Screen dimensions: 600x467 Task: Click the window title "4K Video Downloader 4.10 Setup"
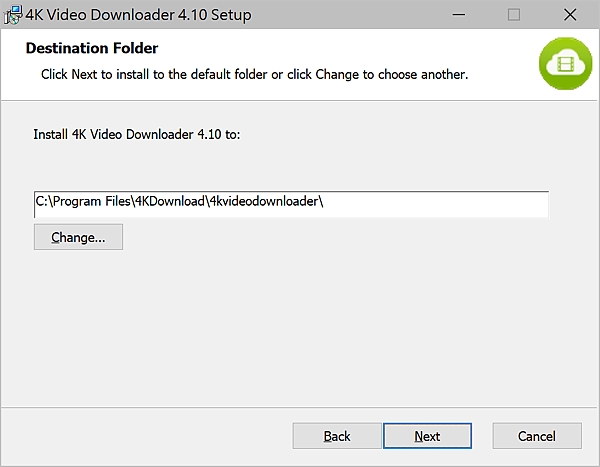[x=139, y=15]
